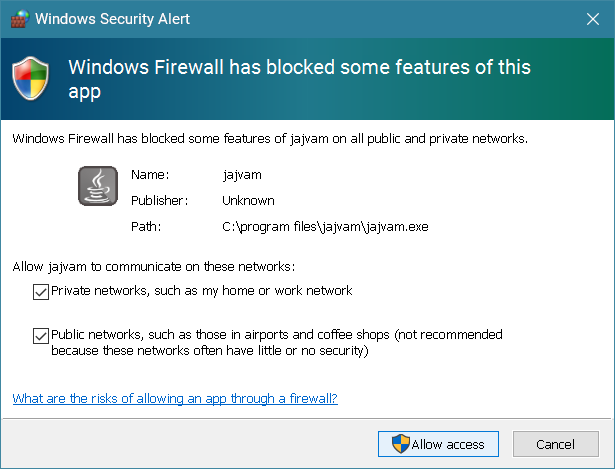615x469 pixels.
Task: Click the UAC shield on Allow access
Action: (400, 444)
